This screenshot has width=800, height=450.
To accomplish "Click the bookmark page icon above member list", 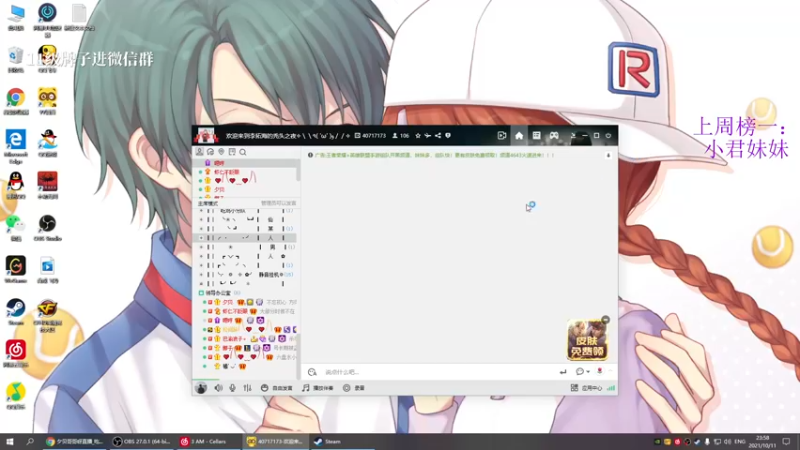I will (x=232, y=152).
